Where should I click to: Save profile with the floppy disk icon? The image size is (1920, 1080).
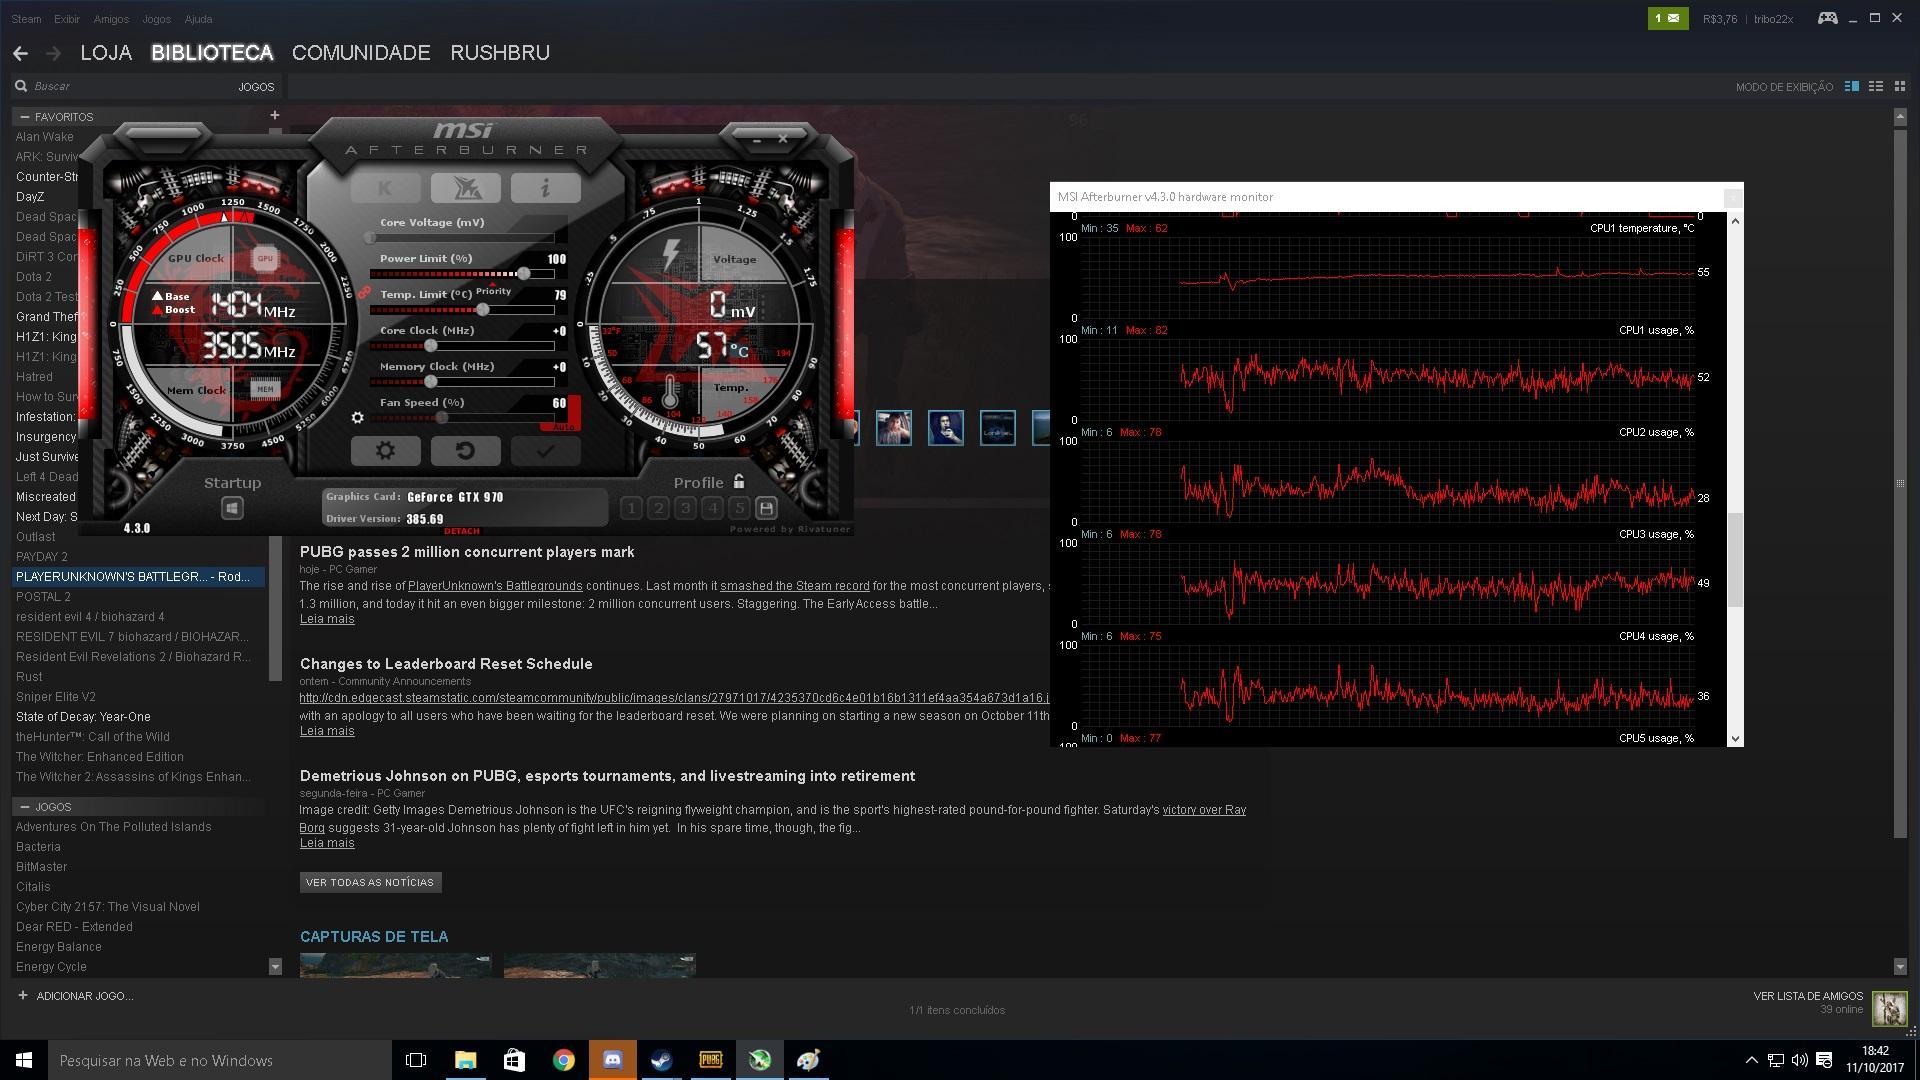(x=766, y=508)
